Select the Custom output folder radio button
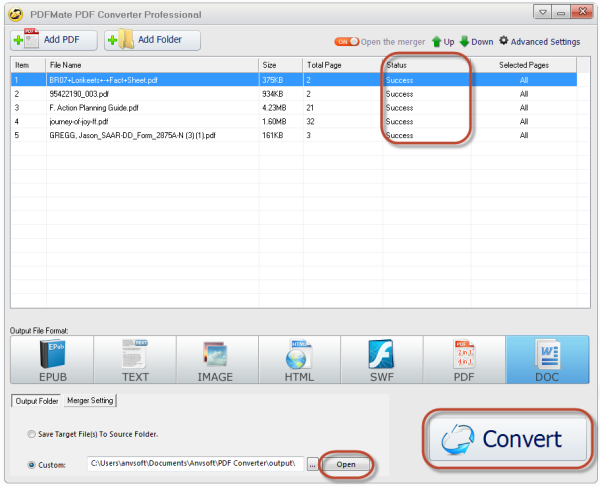The width and height of the screenshot is (600, 486). (x=31, y=465)
